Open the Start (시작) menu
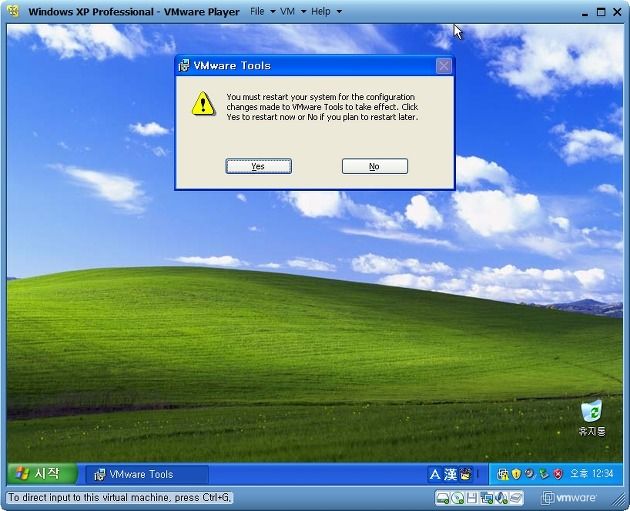 tap(42, 474)
